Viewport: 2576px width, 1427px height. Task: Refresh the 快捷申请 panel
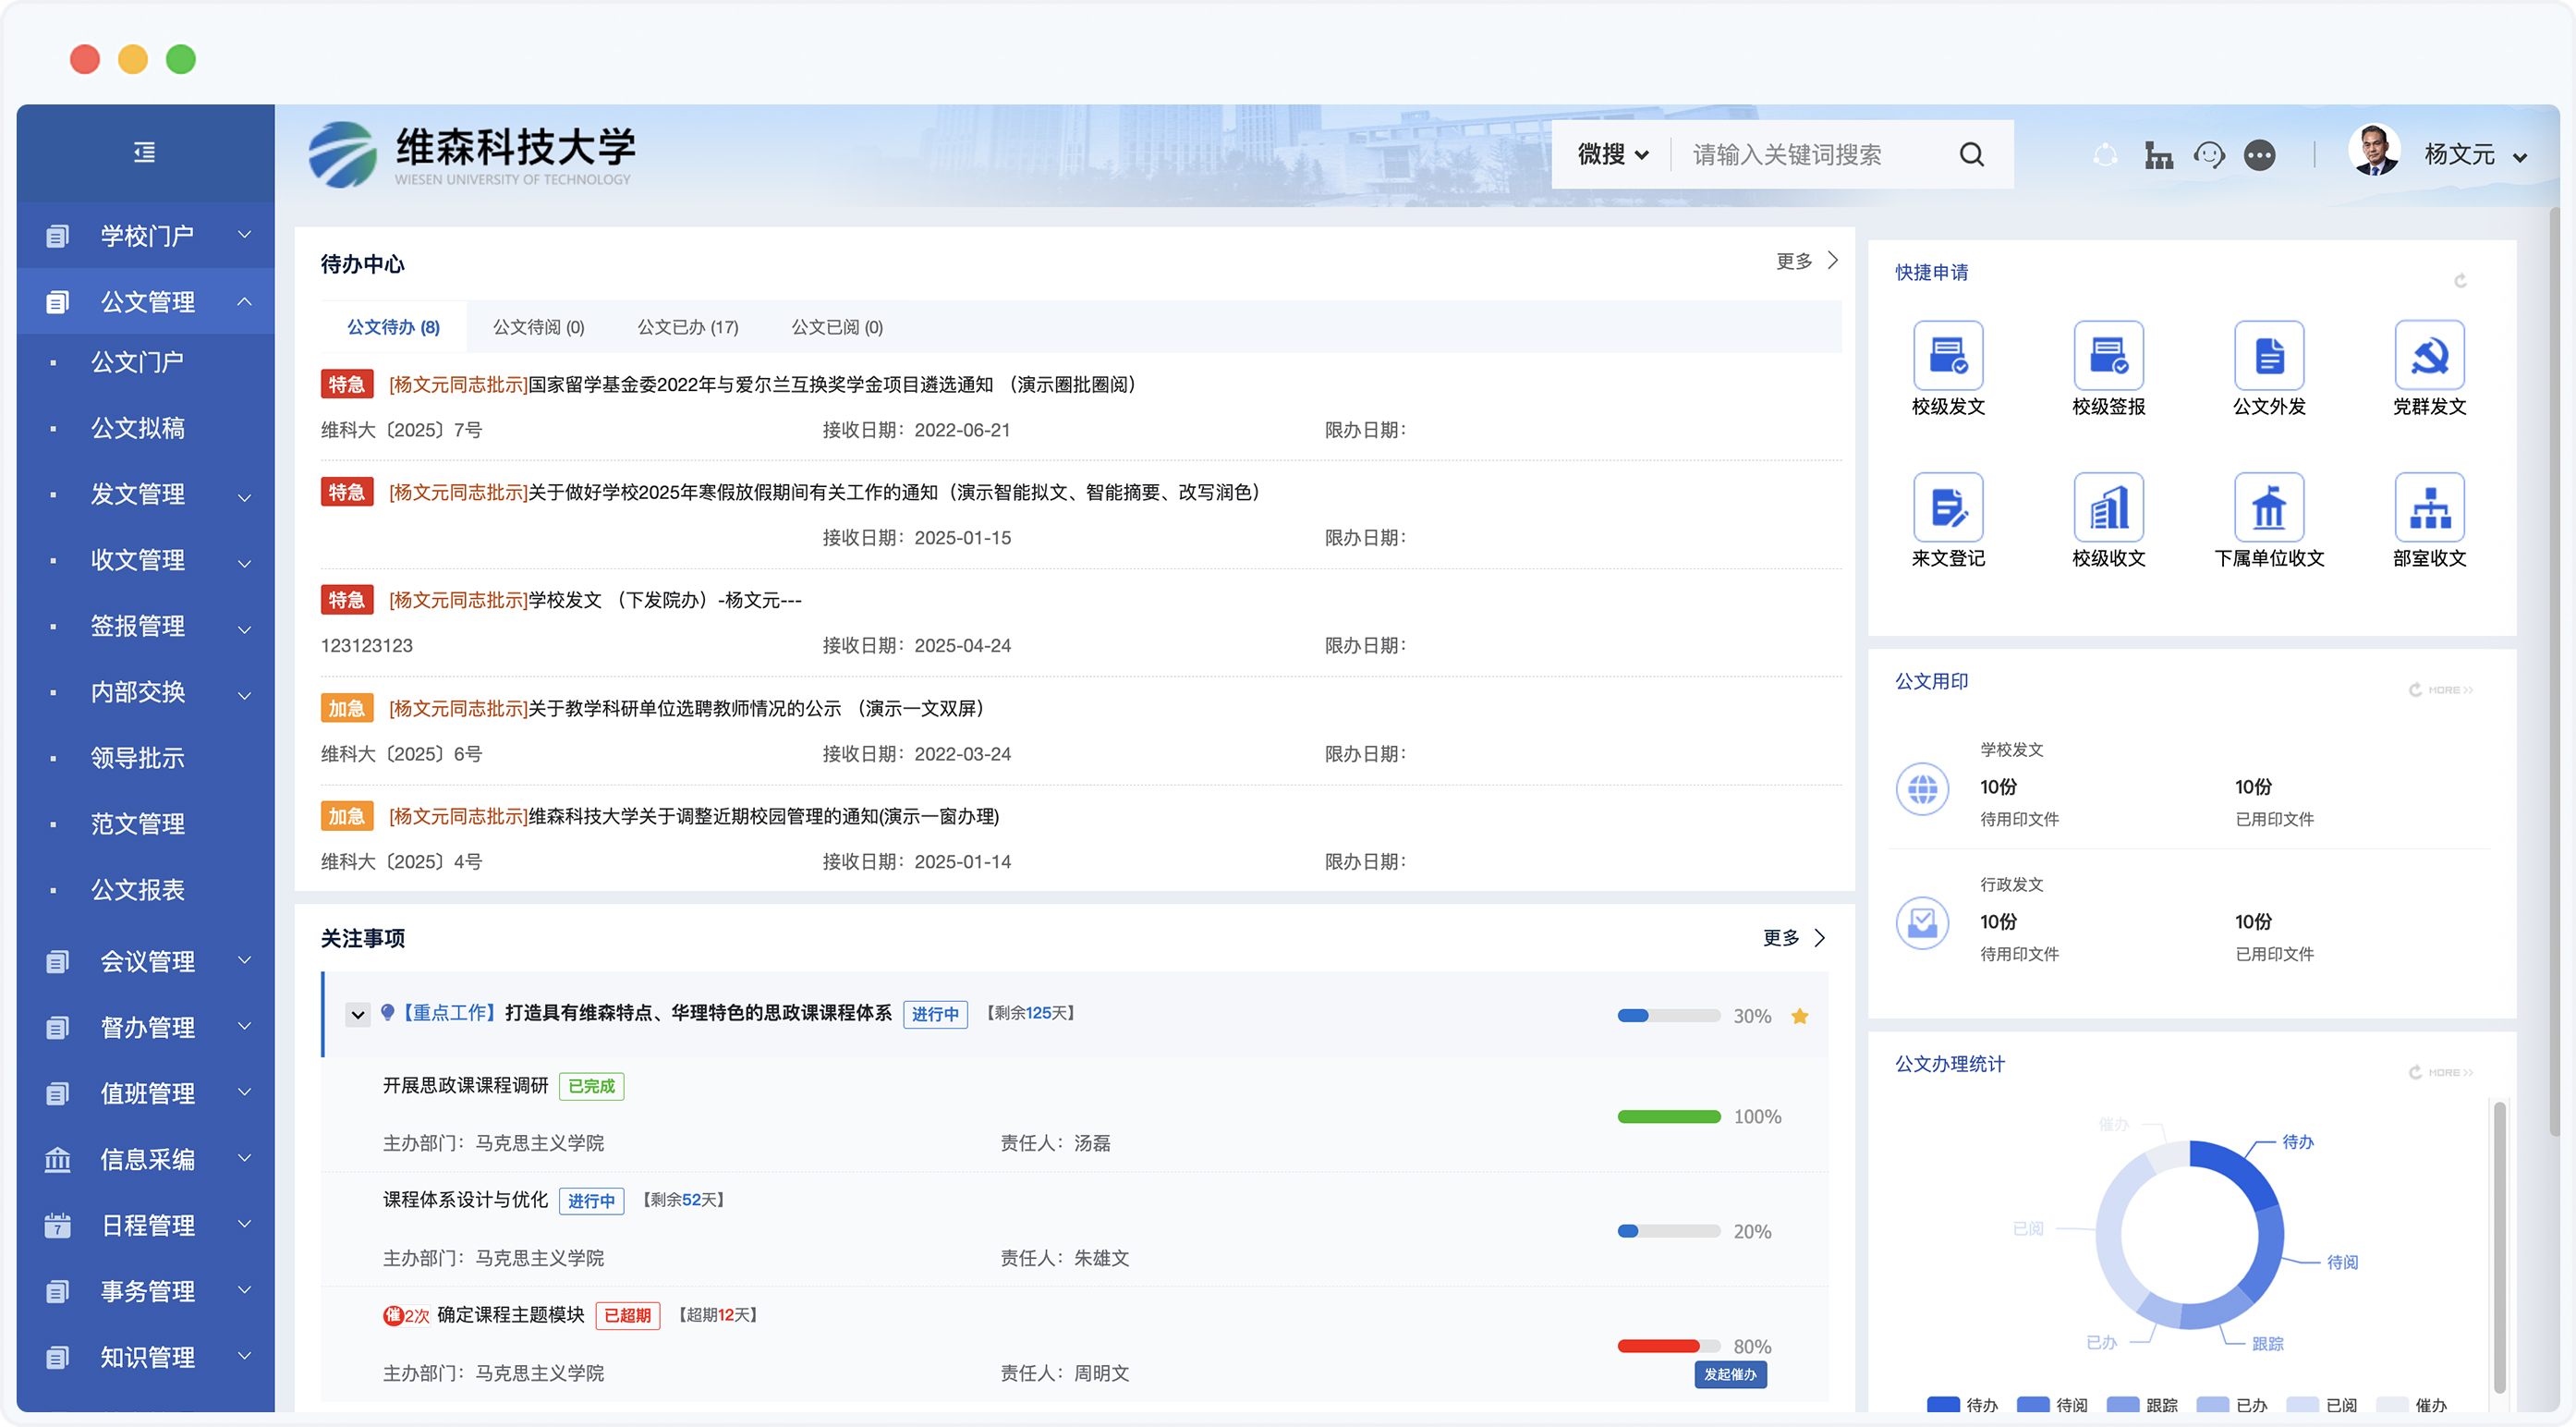click(2460, 281)
